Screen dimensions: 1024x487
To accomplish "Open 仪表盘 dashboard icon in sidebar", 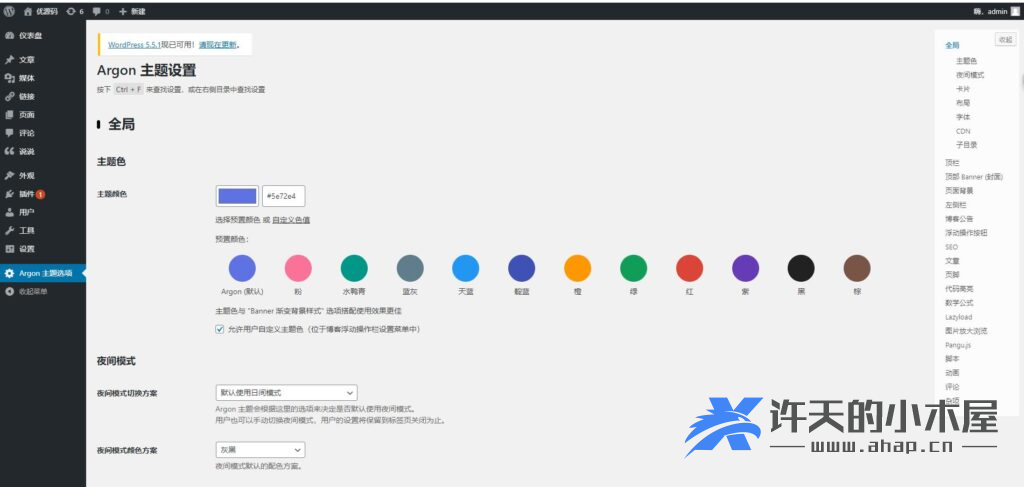I will [9, 35].
